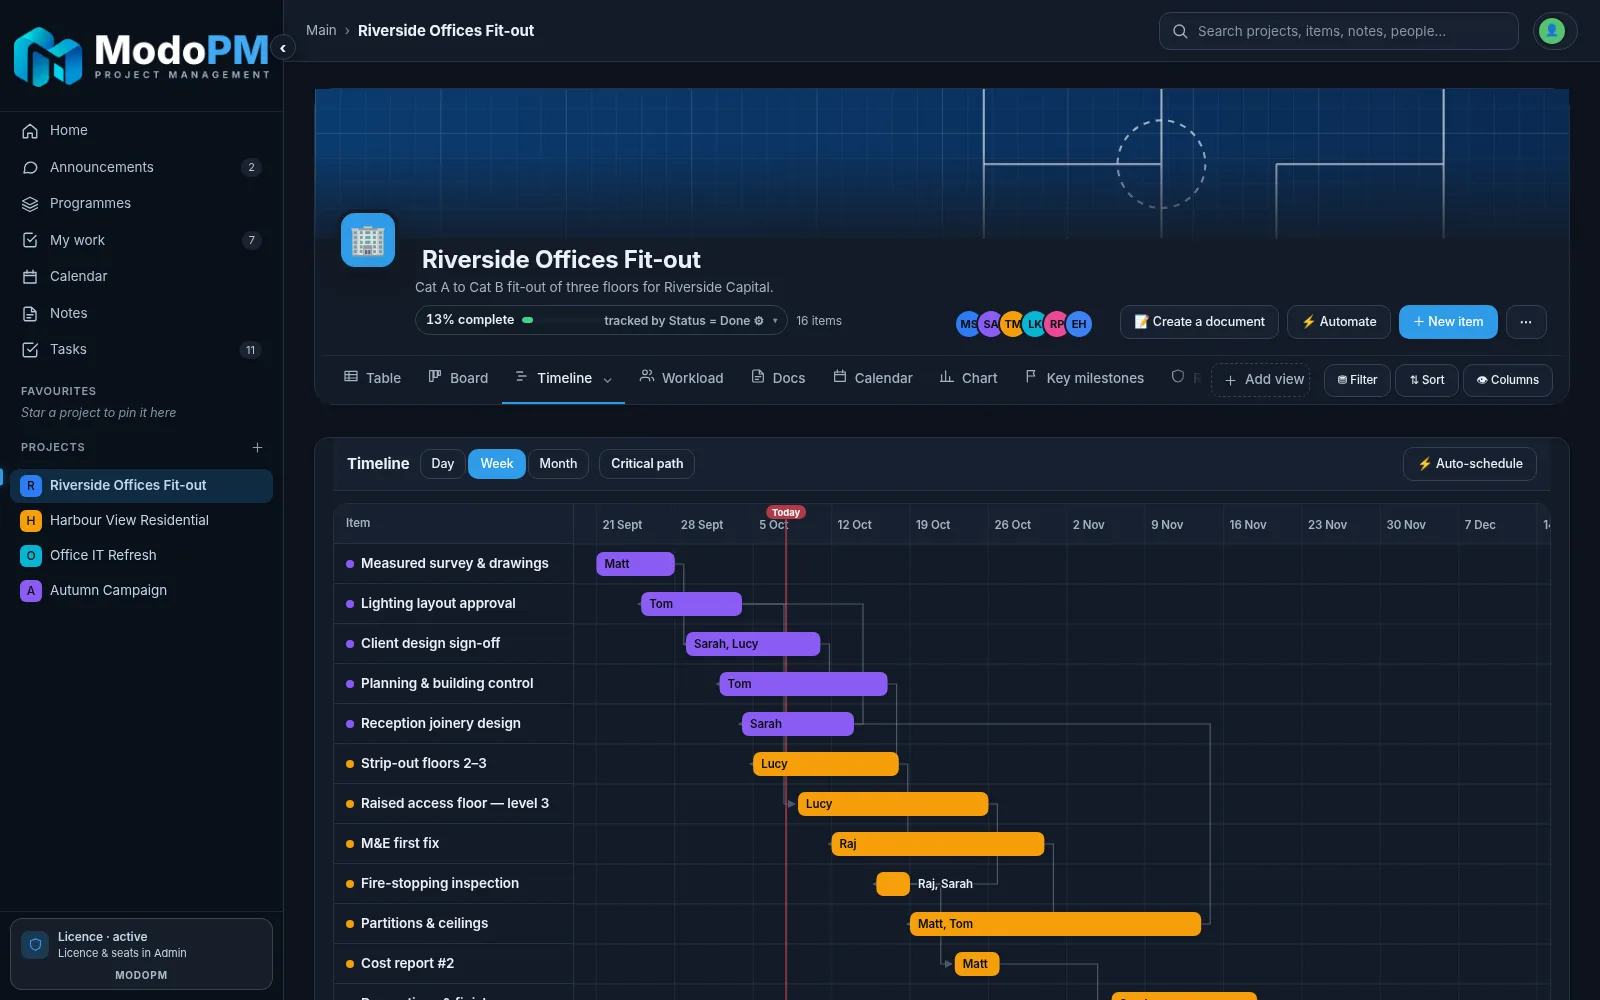Click the Auto-schedule button
1600x1000 pixels.
point(1470,464)
